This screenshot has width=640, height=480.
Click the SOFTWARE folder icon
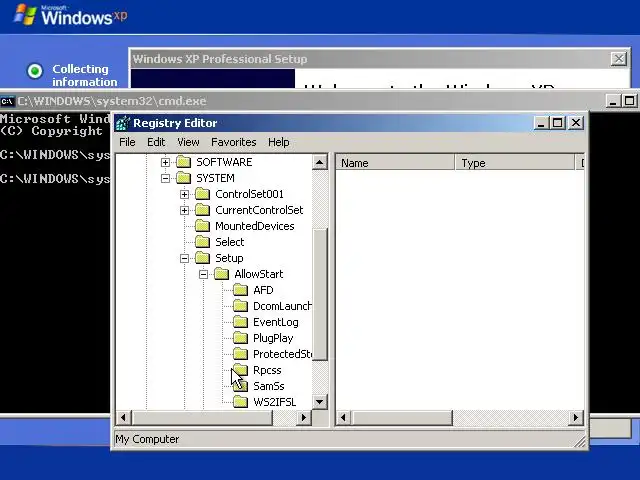(x=184, y=162)
